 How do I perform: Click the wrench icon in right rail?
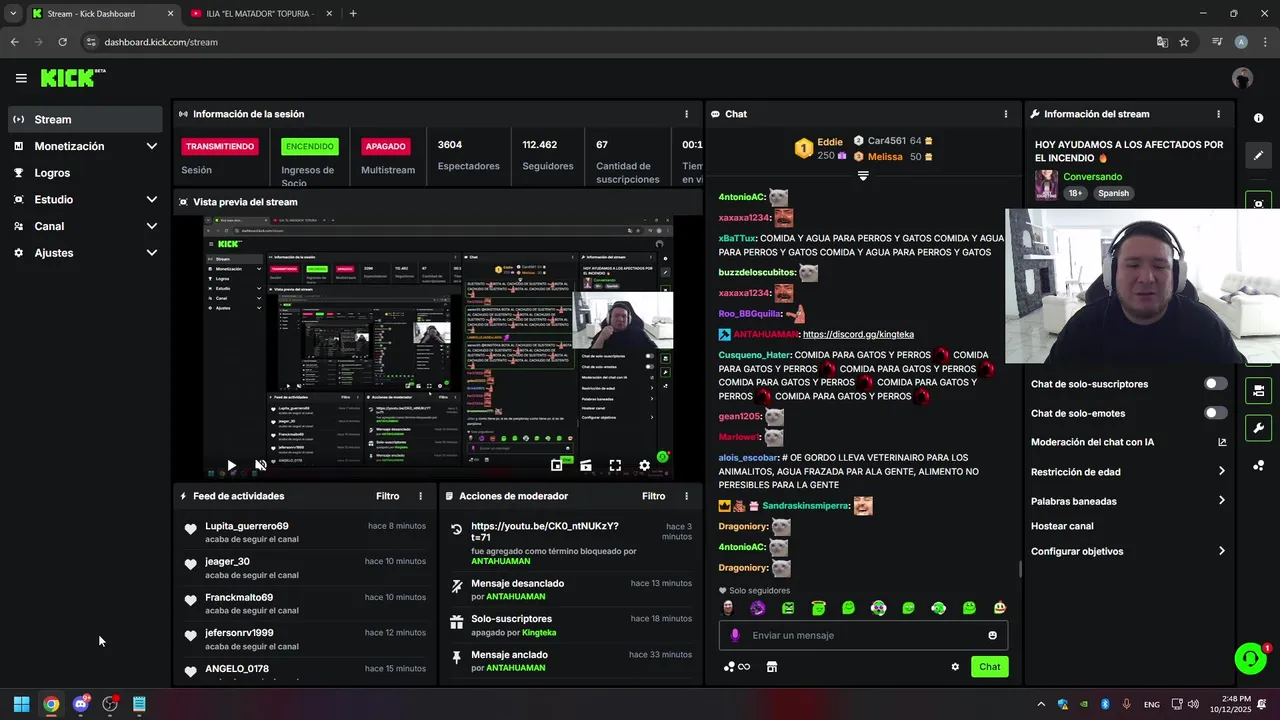click(1258, 428)
